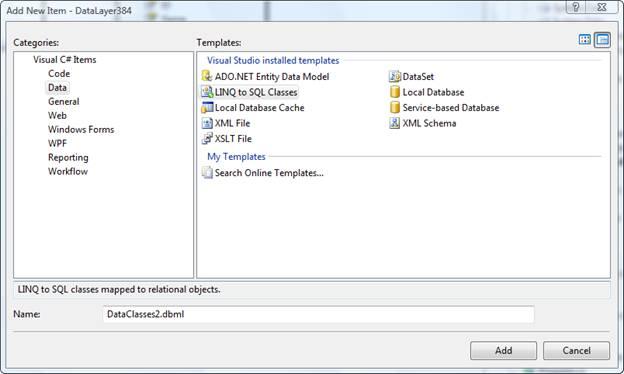Click the Service-based Database label

450,107
